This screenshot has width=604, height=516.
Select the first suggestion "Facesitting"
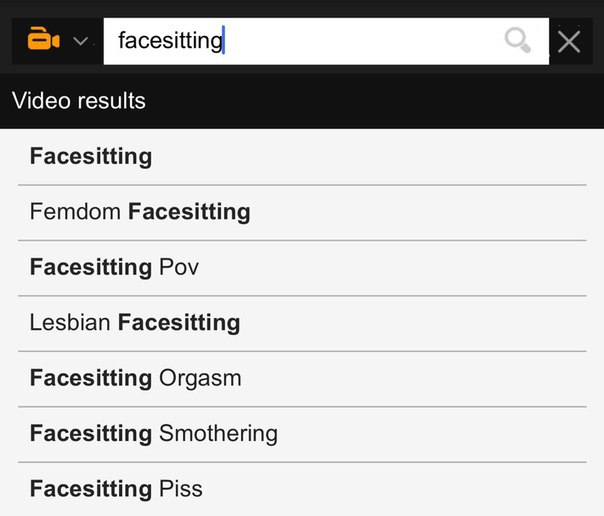coord(302,157)
